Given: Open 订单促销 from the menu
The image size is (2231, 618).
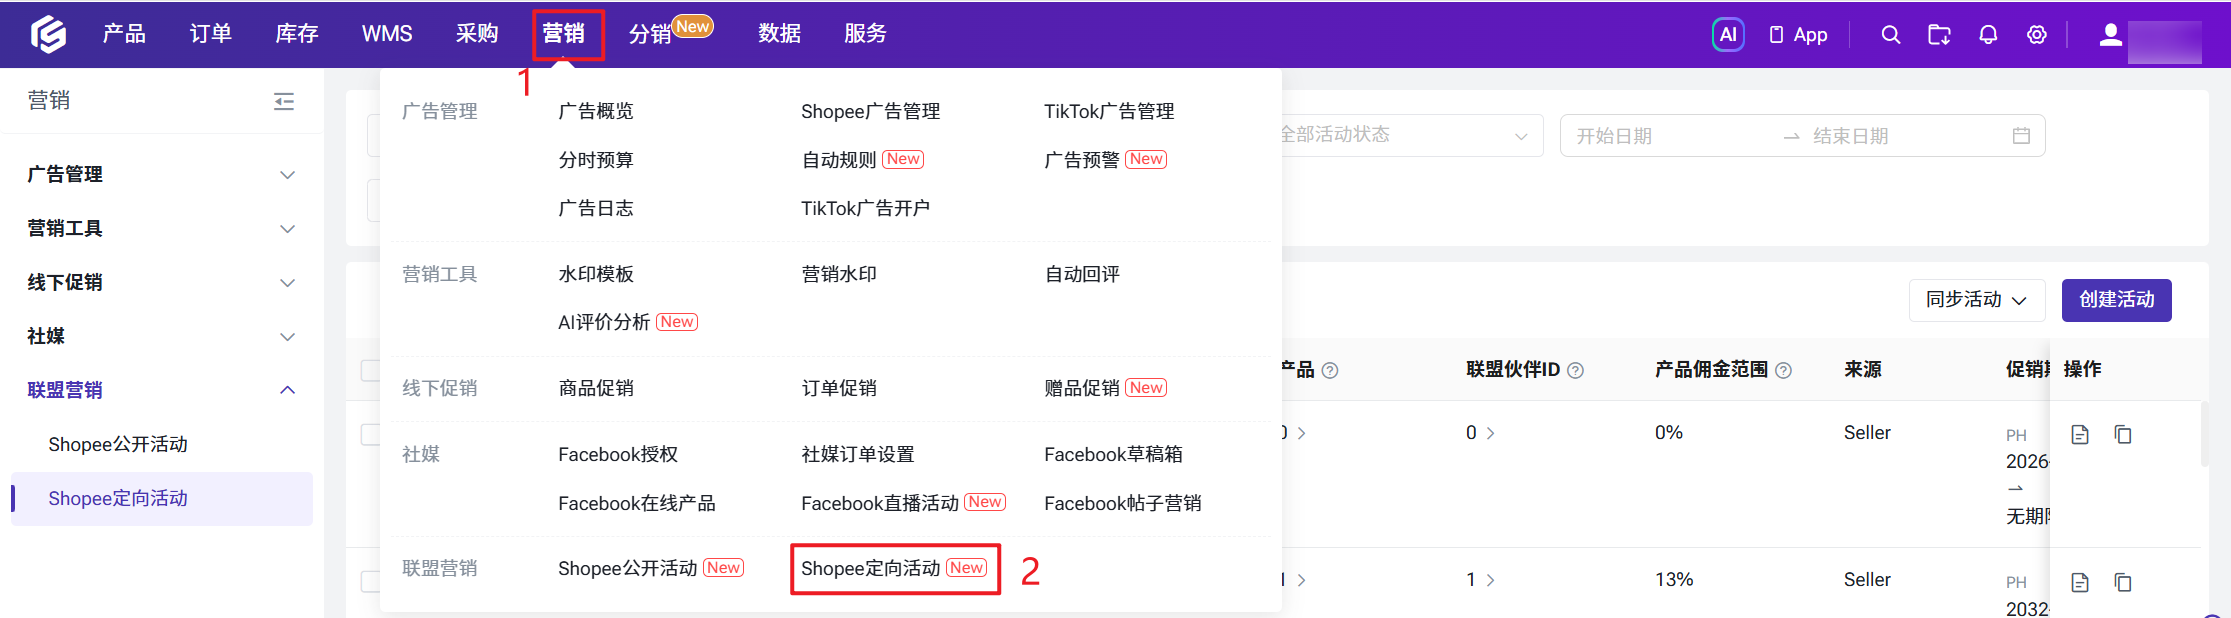Looking at the screenshot, I should [839, 388].
